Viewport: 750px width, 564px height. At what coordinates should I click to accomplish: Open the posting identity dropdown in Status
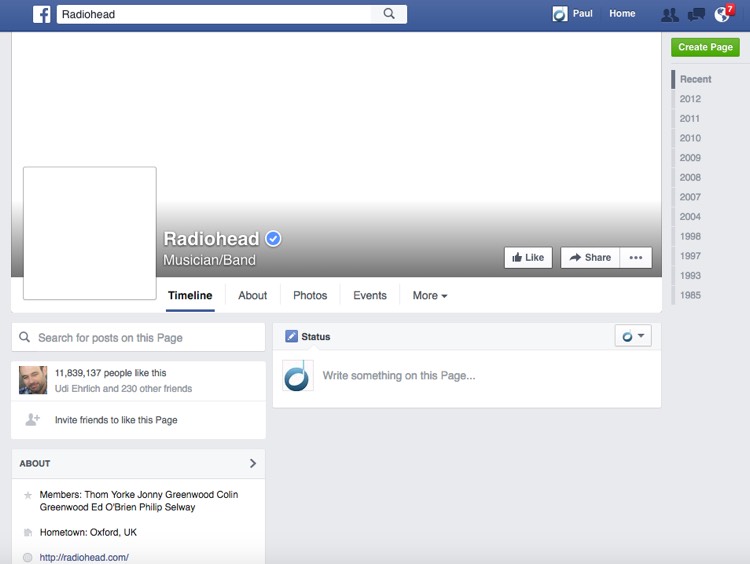[x=633, y=336]
